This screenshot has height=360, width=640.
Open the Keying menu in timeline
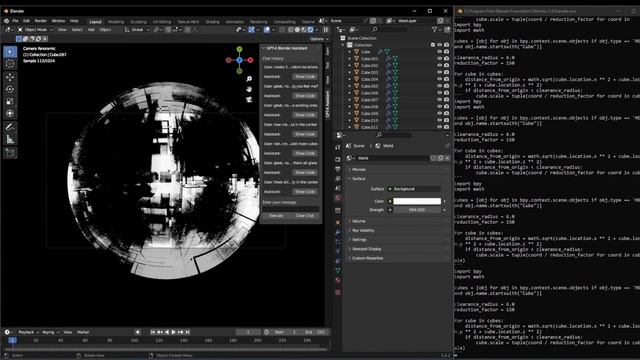[x=50, y=332]
